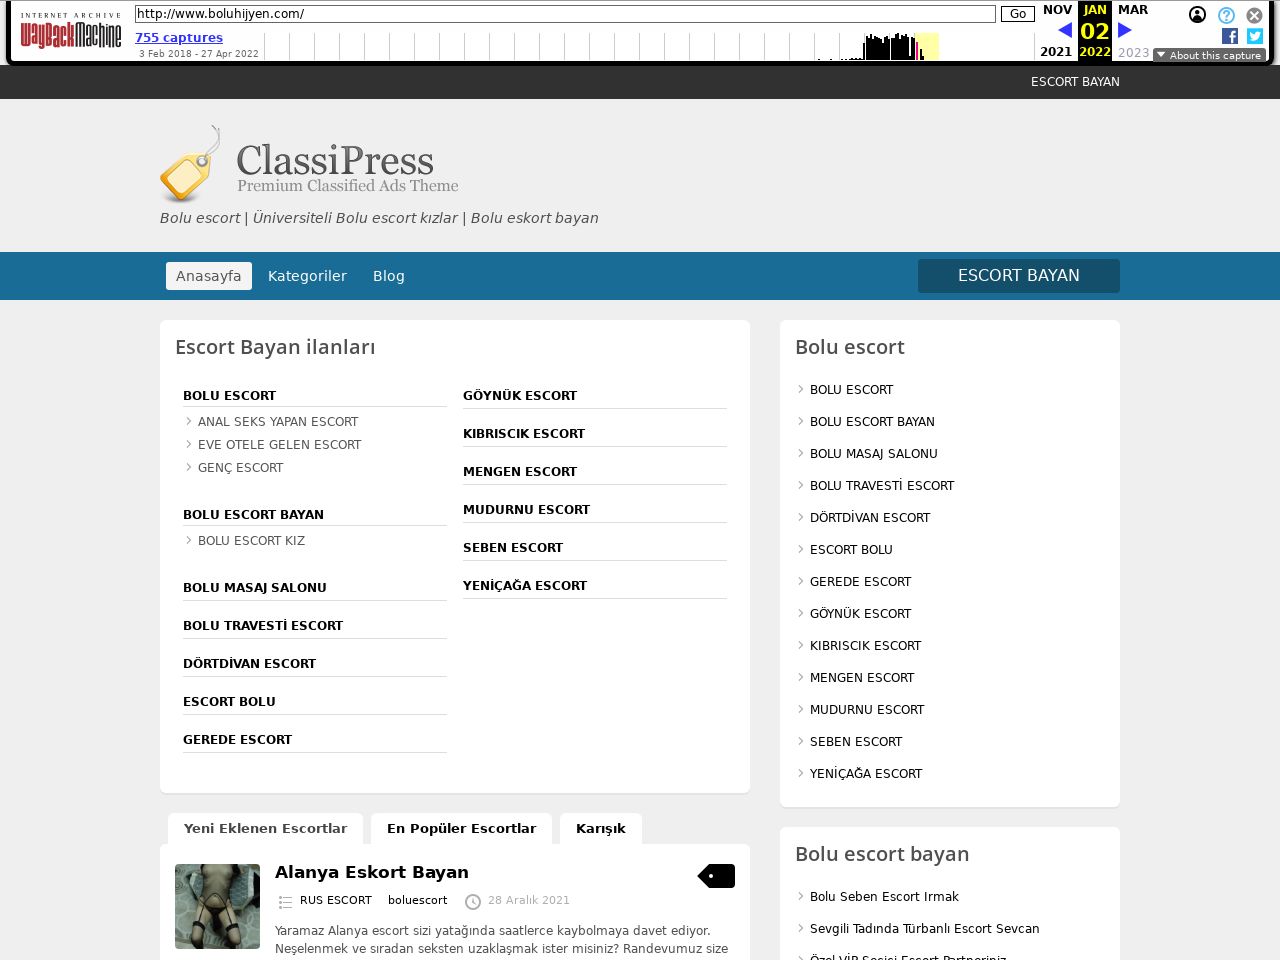Switch to Karışık tab

[600, 828]
